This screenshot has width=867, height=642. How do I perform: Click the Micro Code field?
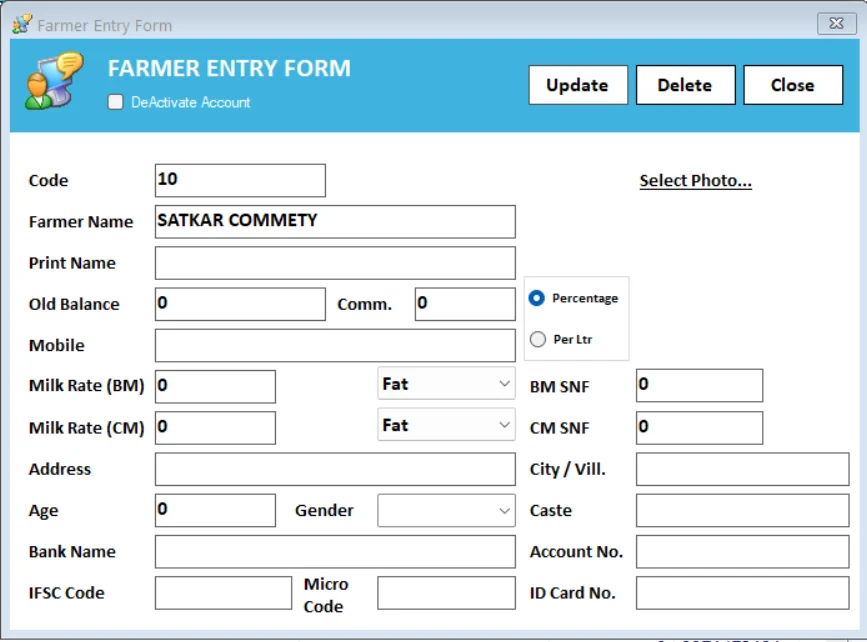pos(446,593)
